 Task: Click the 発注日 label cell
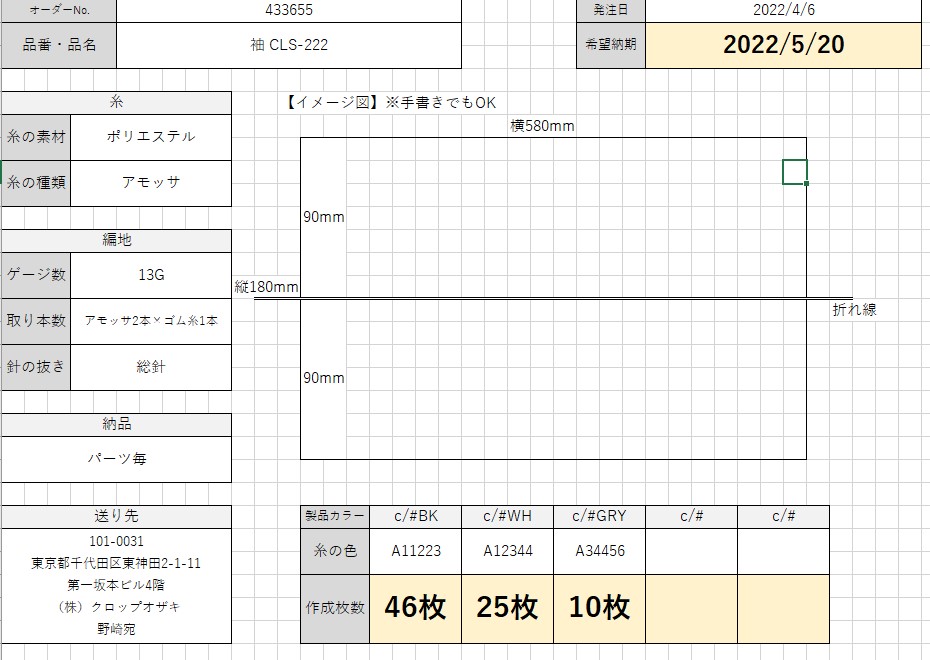pyautogui.click(x=611, y=10)
